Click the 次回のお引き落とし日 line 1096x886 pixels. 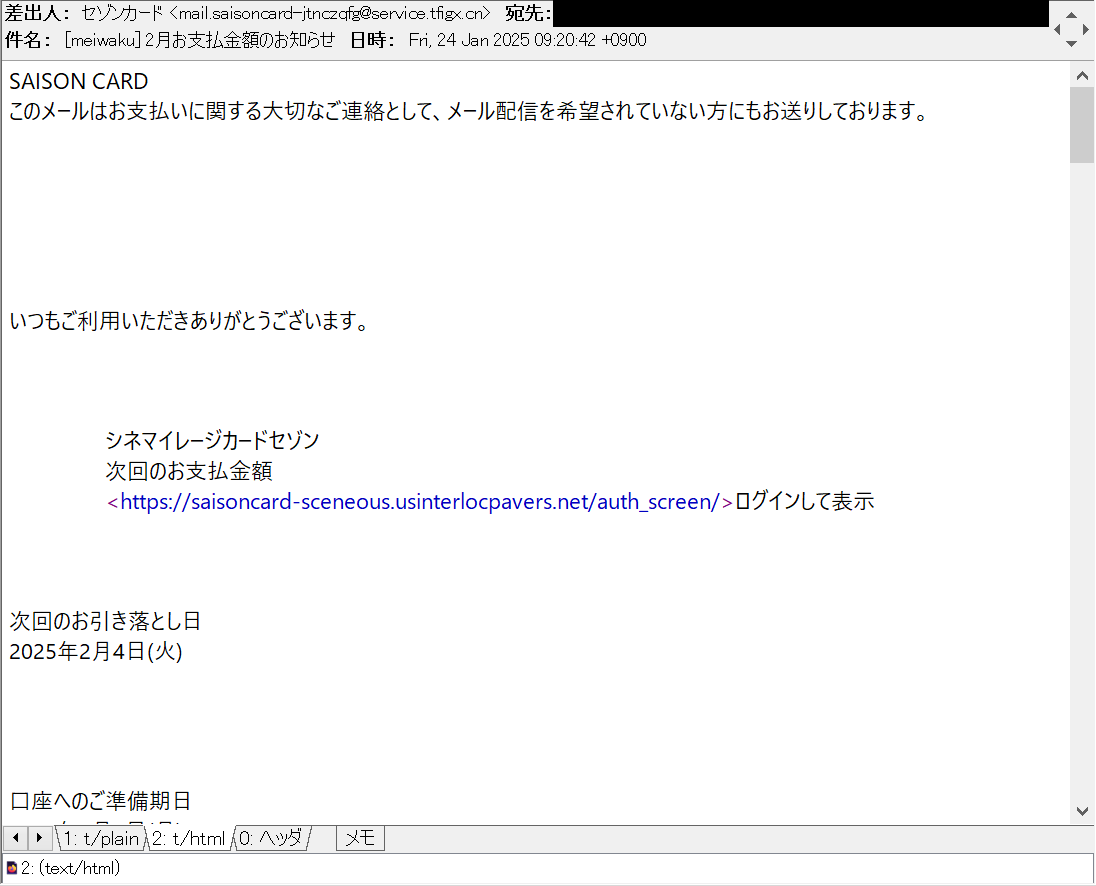pos(106,620)
